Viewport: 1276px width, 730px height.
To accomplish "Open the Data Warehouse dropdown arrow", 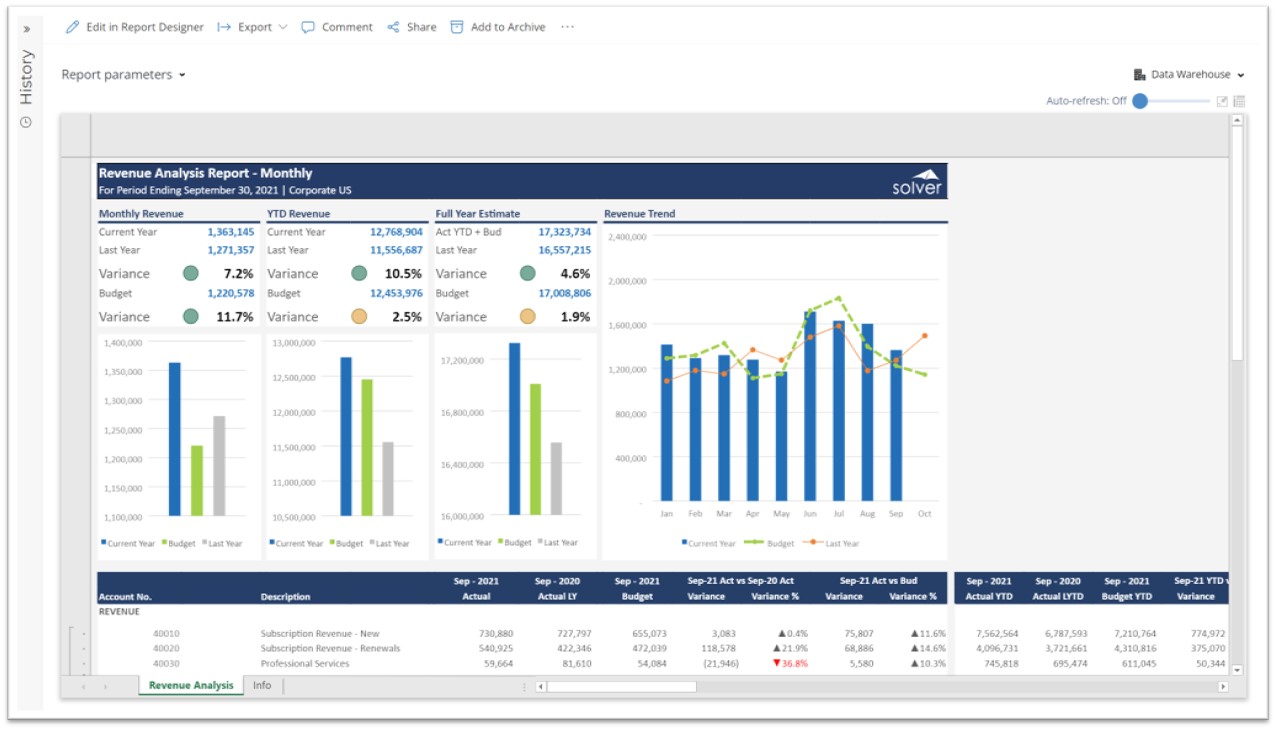I will point(1241,75).
